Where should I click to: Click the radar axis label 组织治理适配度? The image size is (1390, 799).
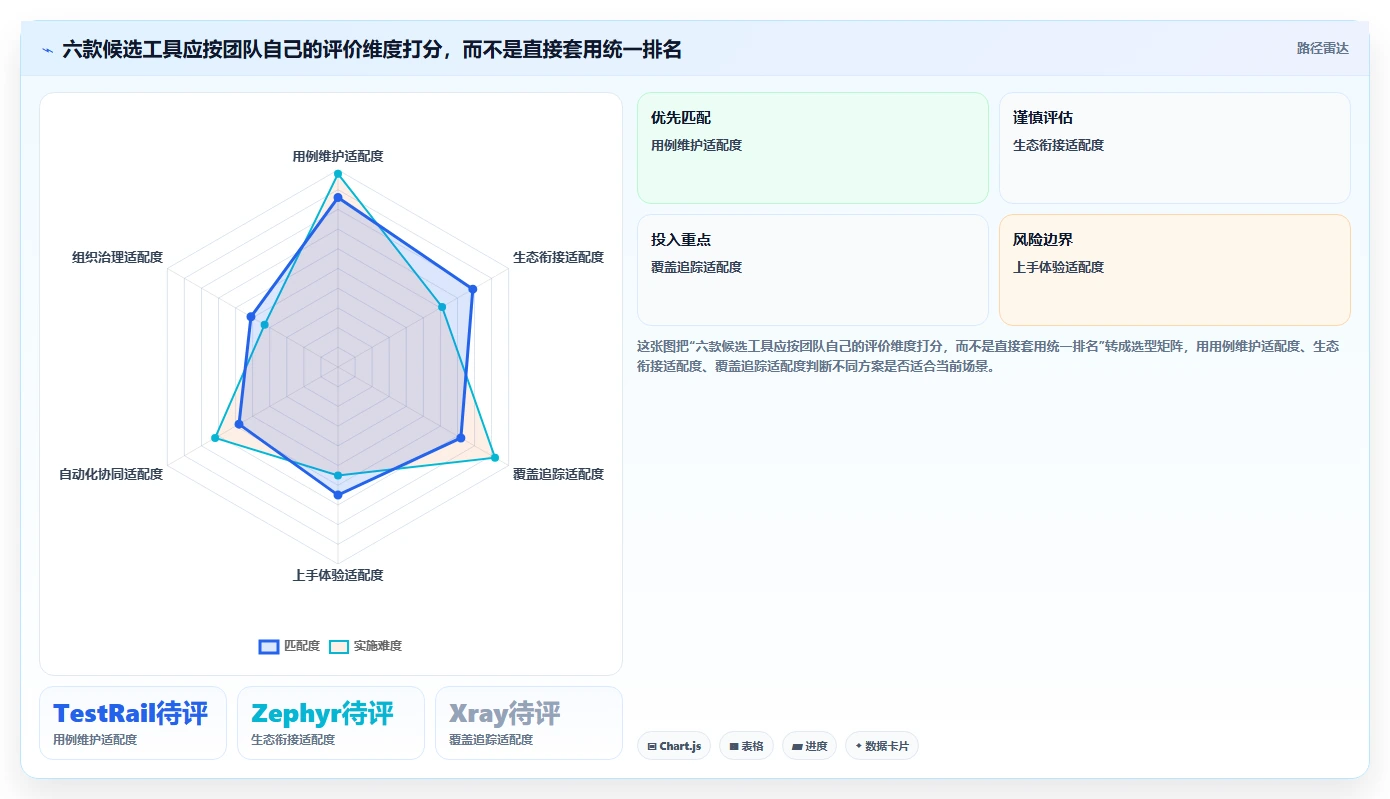pos(117,257)
